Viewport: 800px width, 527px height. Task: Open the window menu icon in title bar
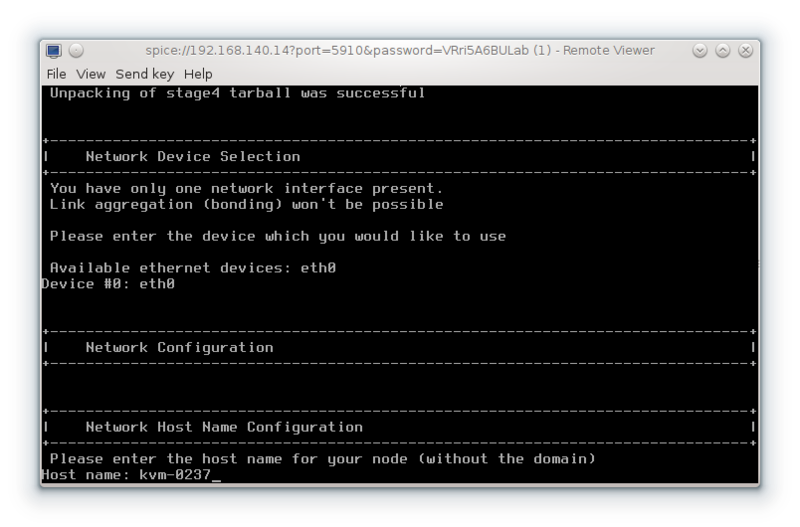click(54, 51)
